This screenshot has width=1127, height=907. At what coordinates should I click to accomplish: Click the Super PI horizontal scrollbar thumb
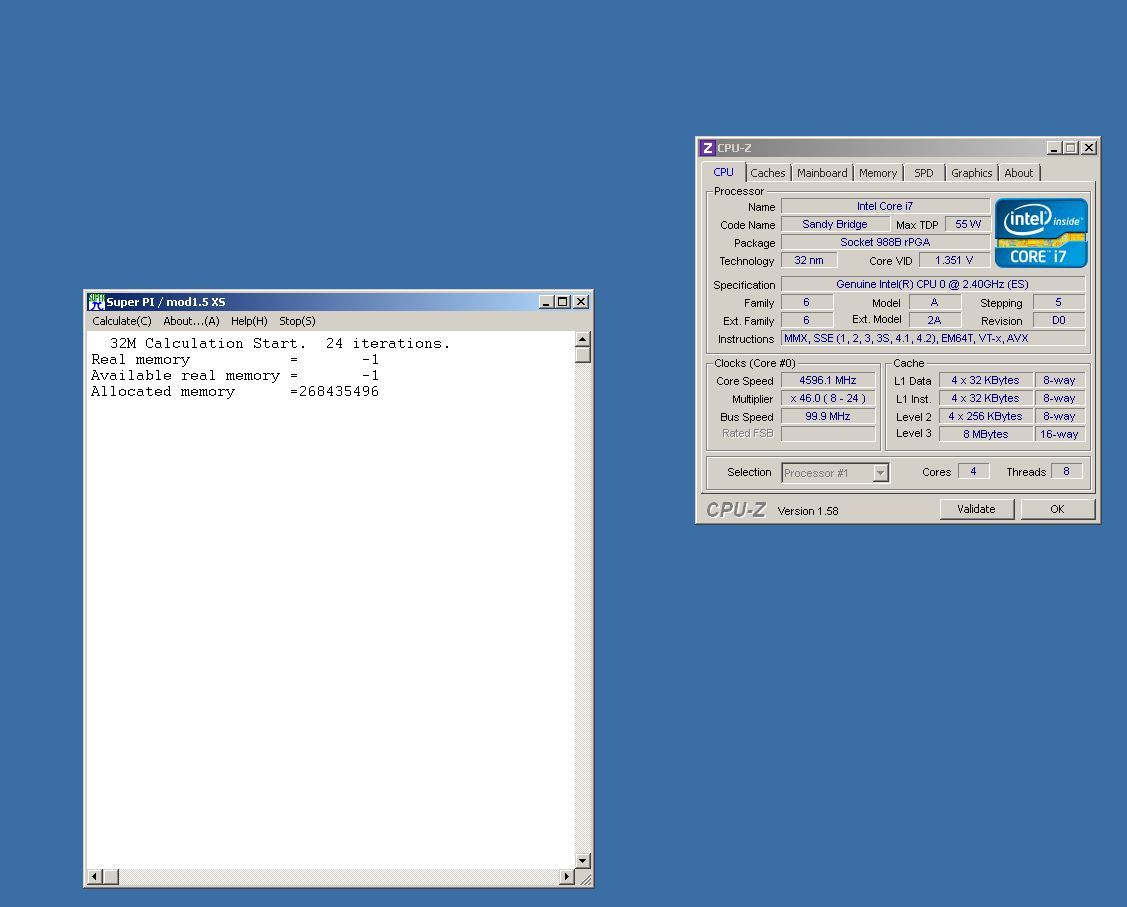click(111, 877)
